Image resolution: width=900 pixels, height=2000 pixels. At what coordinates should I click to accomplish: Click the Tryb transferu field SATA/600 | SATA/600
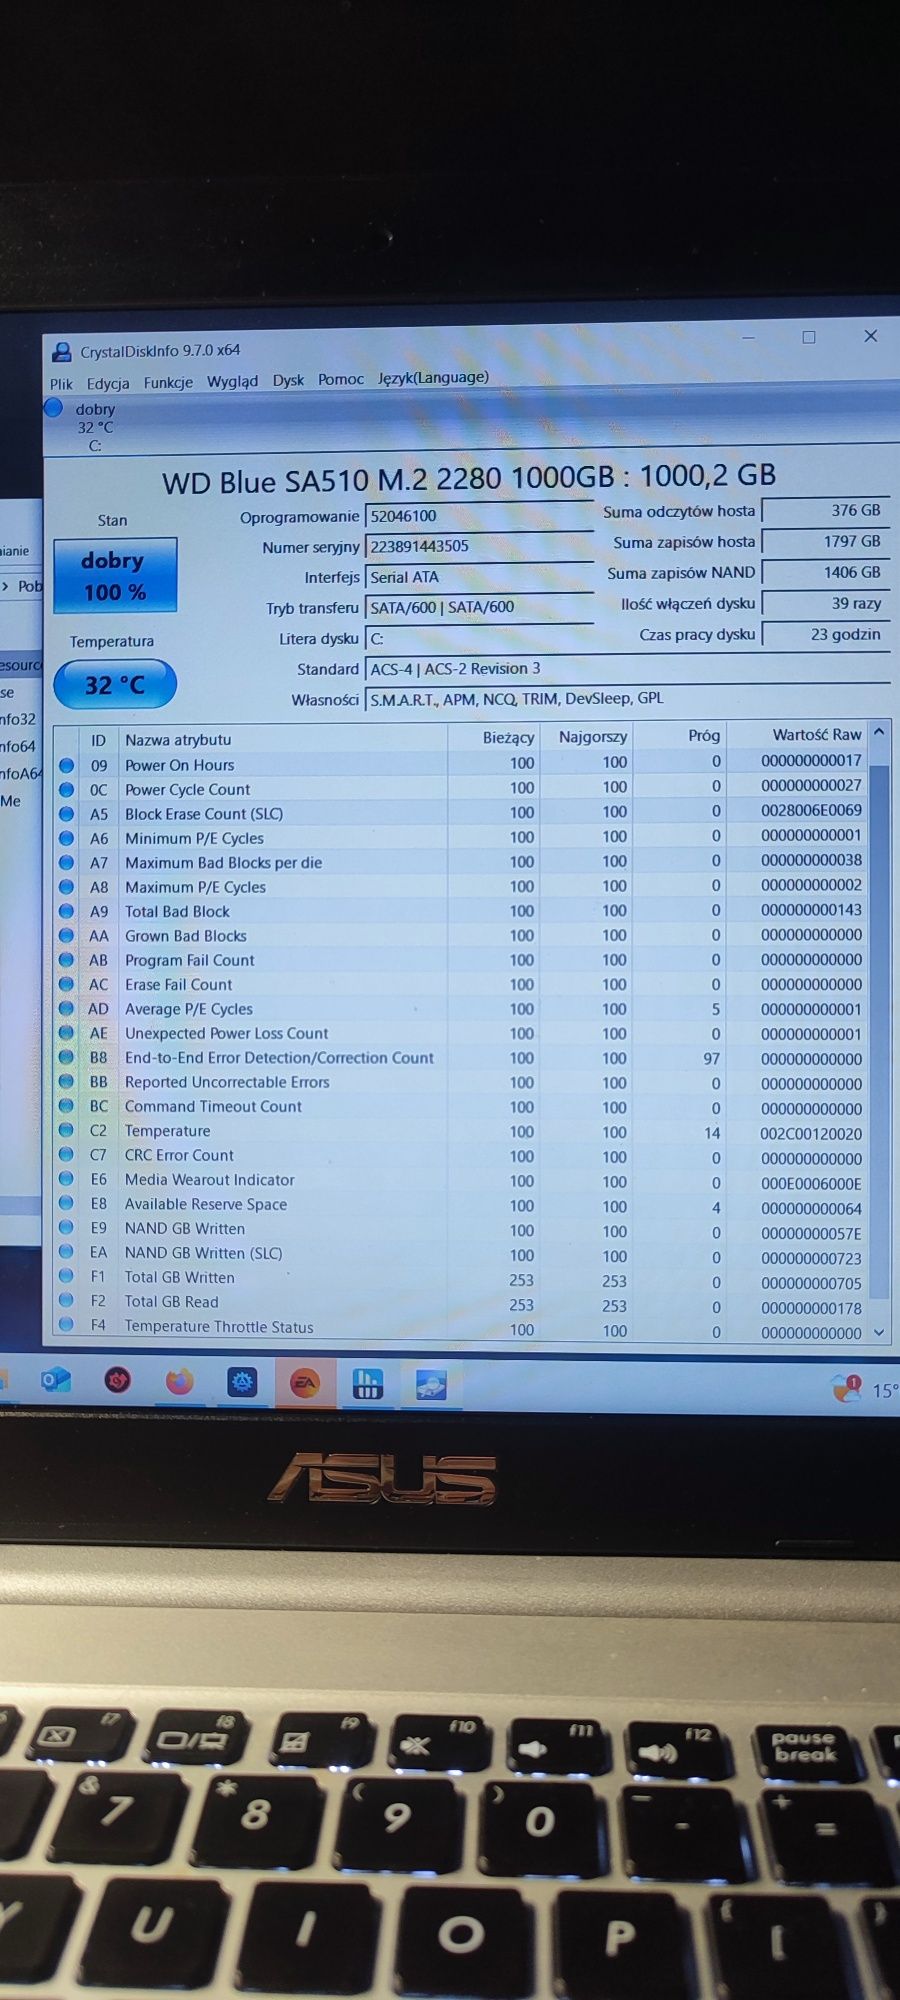tap(479, 607)
